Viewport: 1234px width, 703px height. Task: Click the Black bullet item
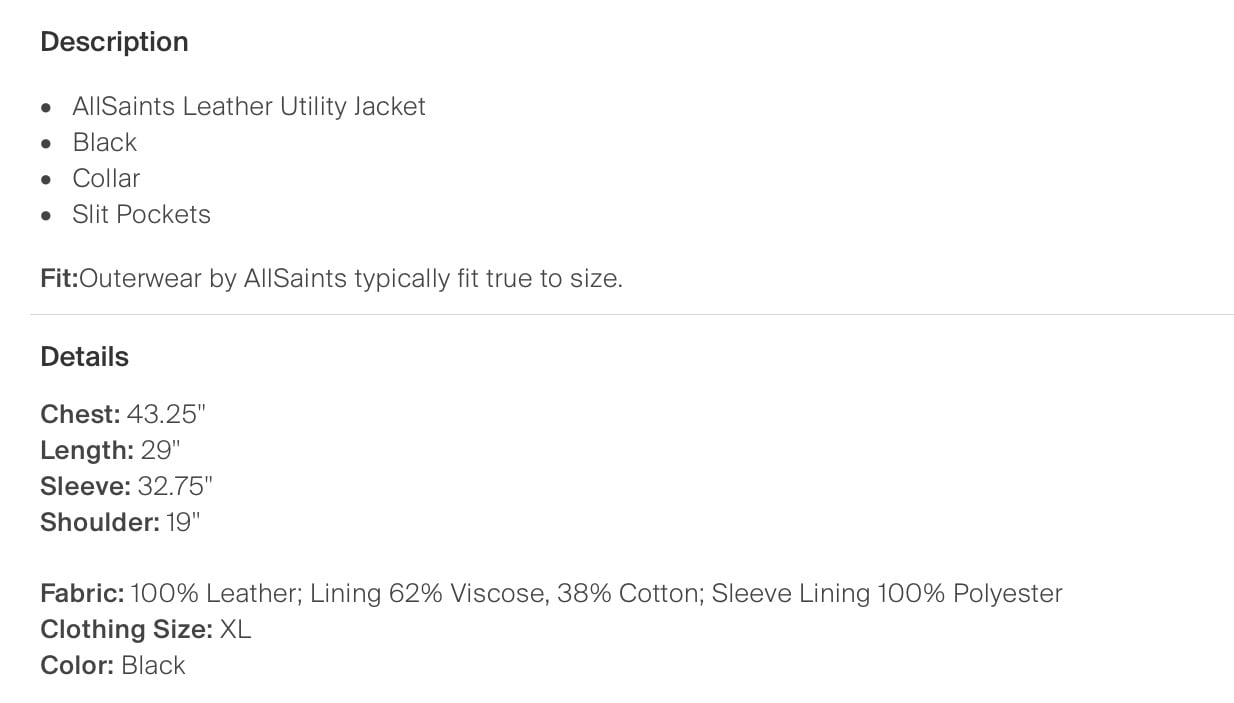pyautogui.click(x=105, y=142)
